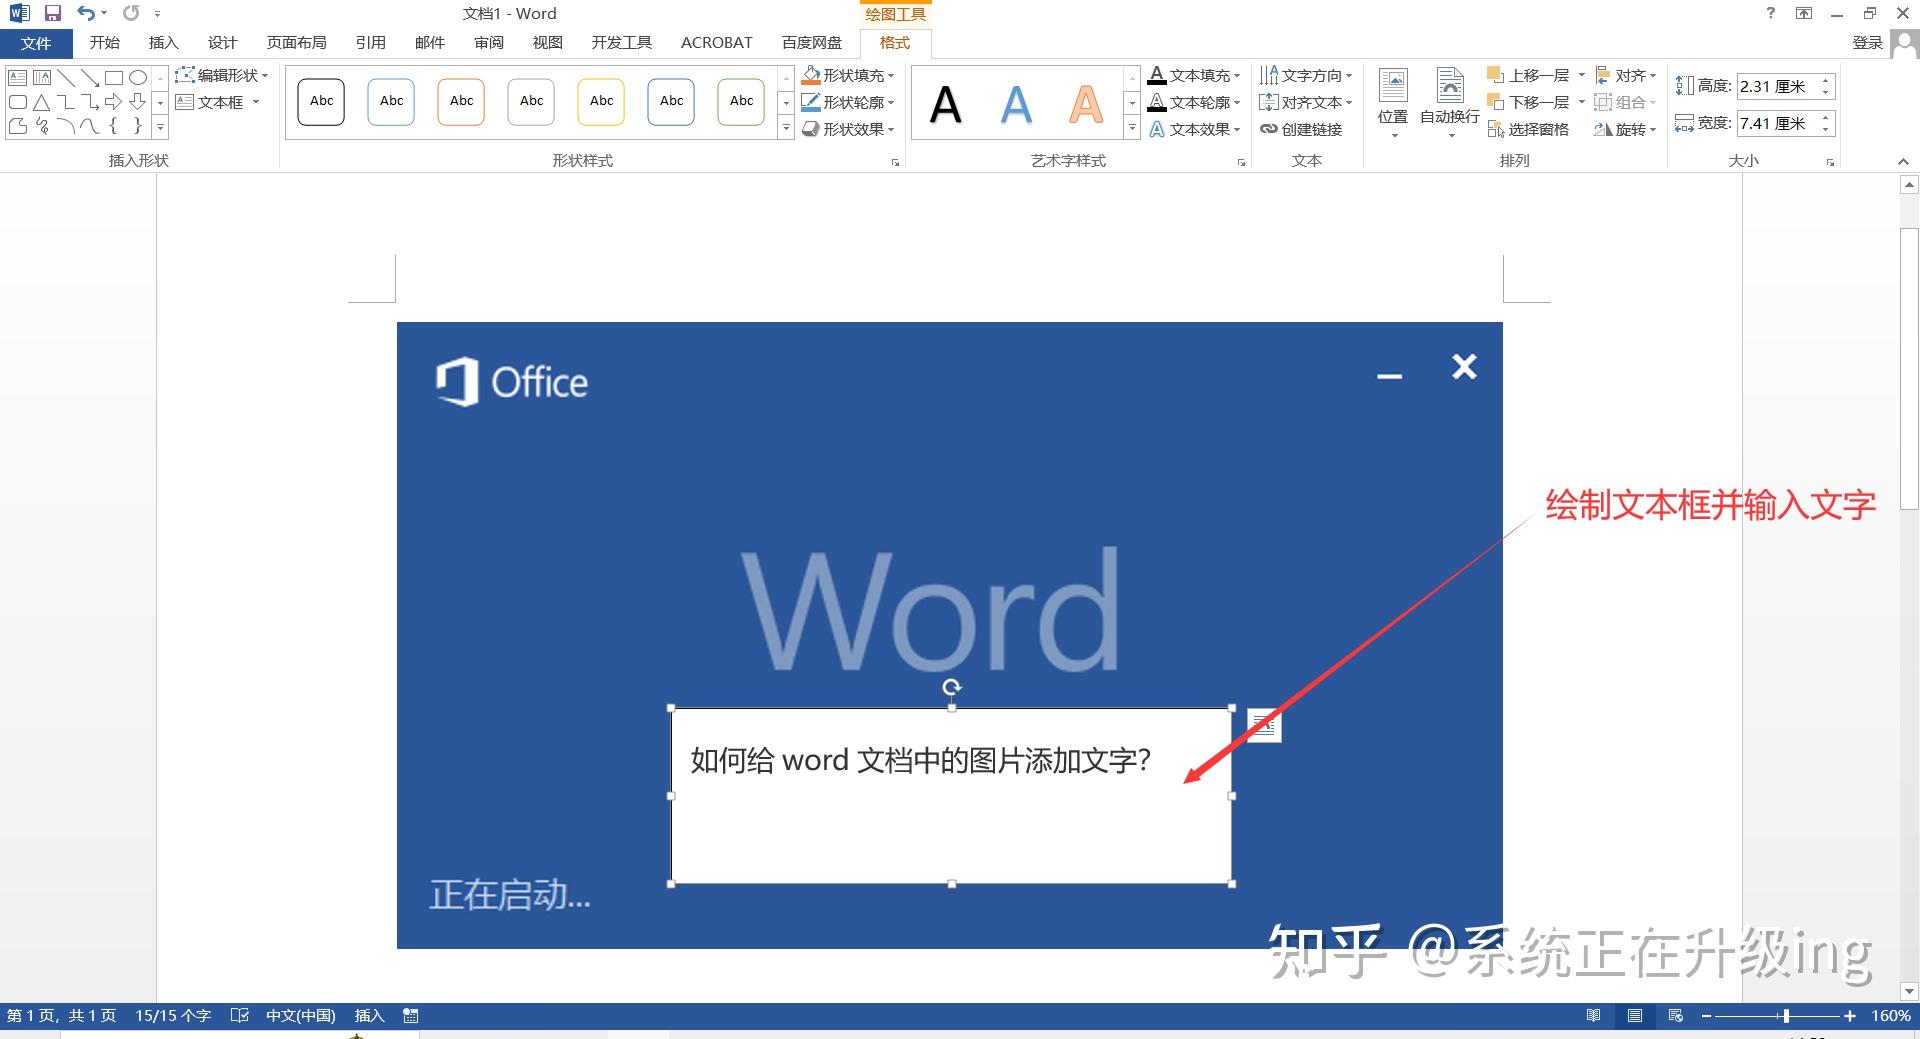Image resolution: width=1920 pixels, height=1039 pixels.
Task: Choose the yellow outline Abc shape style
Action: [601, 102]
